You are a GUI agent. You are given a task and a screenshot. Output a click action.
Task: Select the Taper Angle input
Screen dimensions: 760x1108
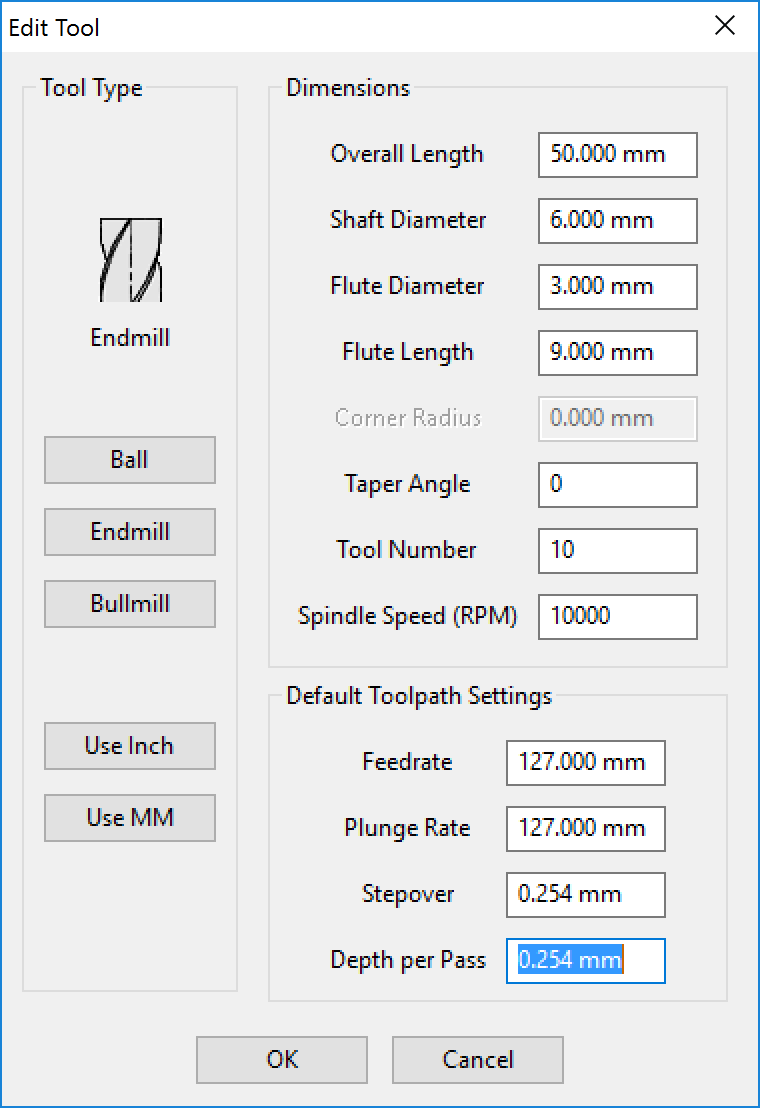pos(618,485)
